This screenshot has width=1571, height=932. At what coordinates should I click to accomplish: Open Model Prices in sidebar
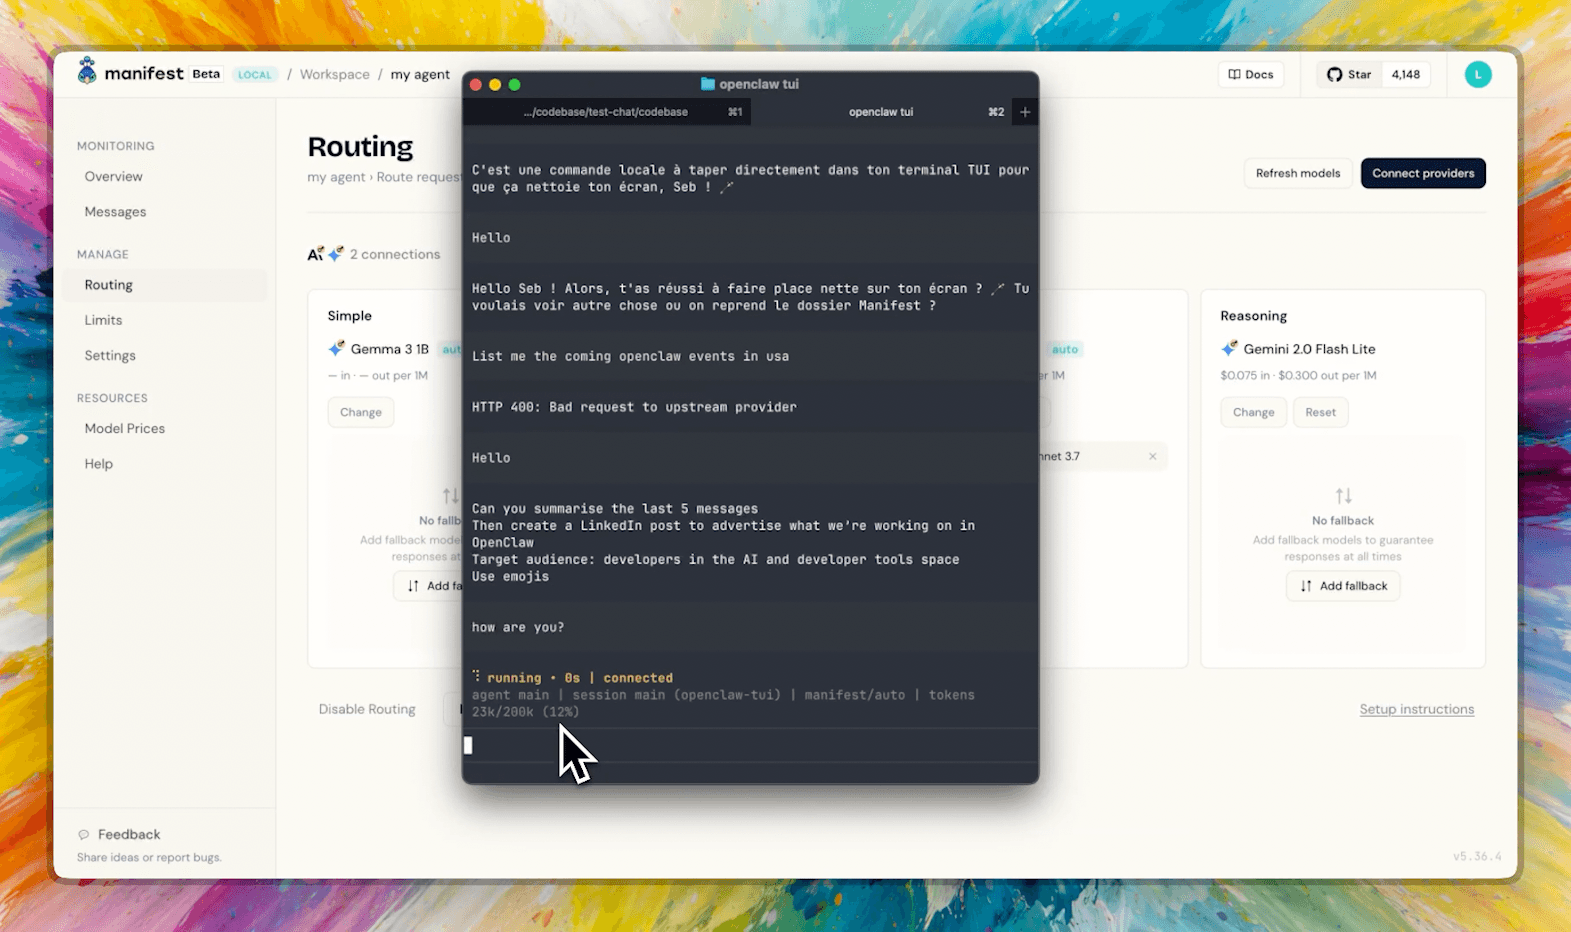[125, 428]
